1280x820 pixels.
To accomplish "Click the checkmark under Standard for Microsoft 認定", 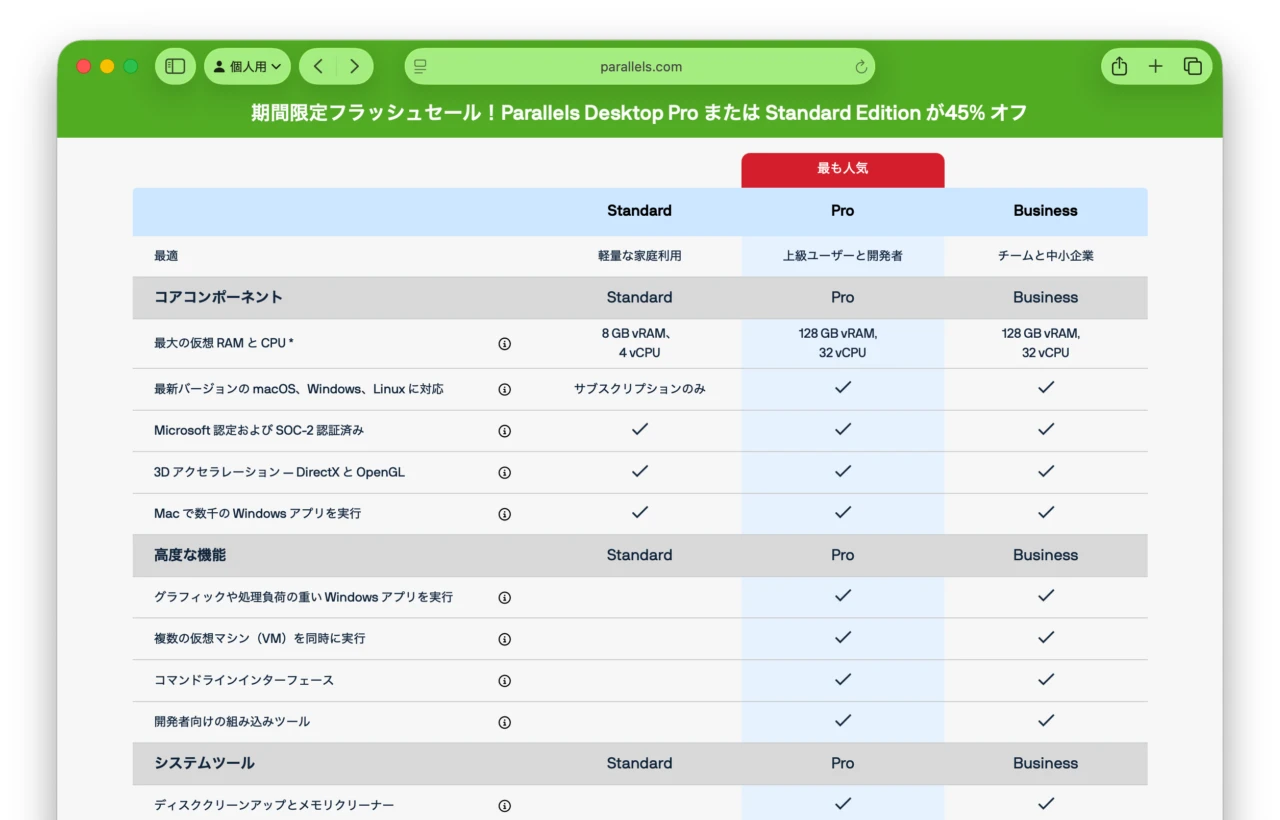I will [x=640, y=430].
